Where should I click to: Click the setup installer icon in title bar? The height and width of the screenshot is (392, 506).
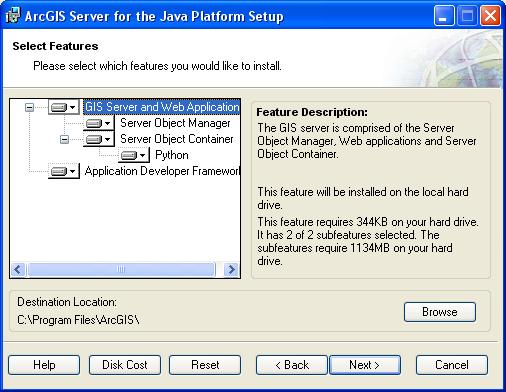click(x=12, y=16)
